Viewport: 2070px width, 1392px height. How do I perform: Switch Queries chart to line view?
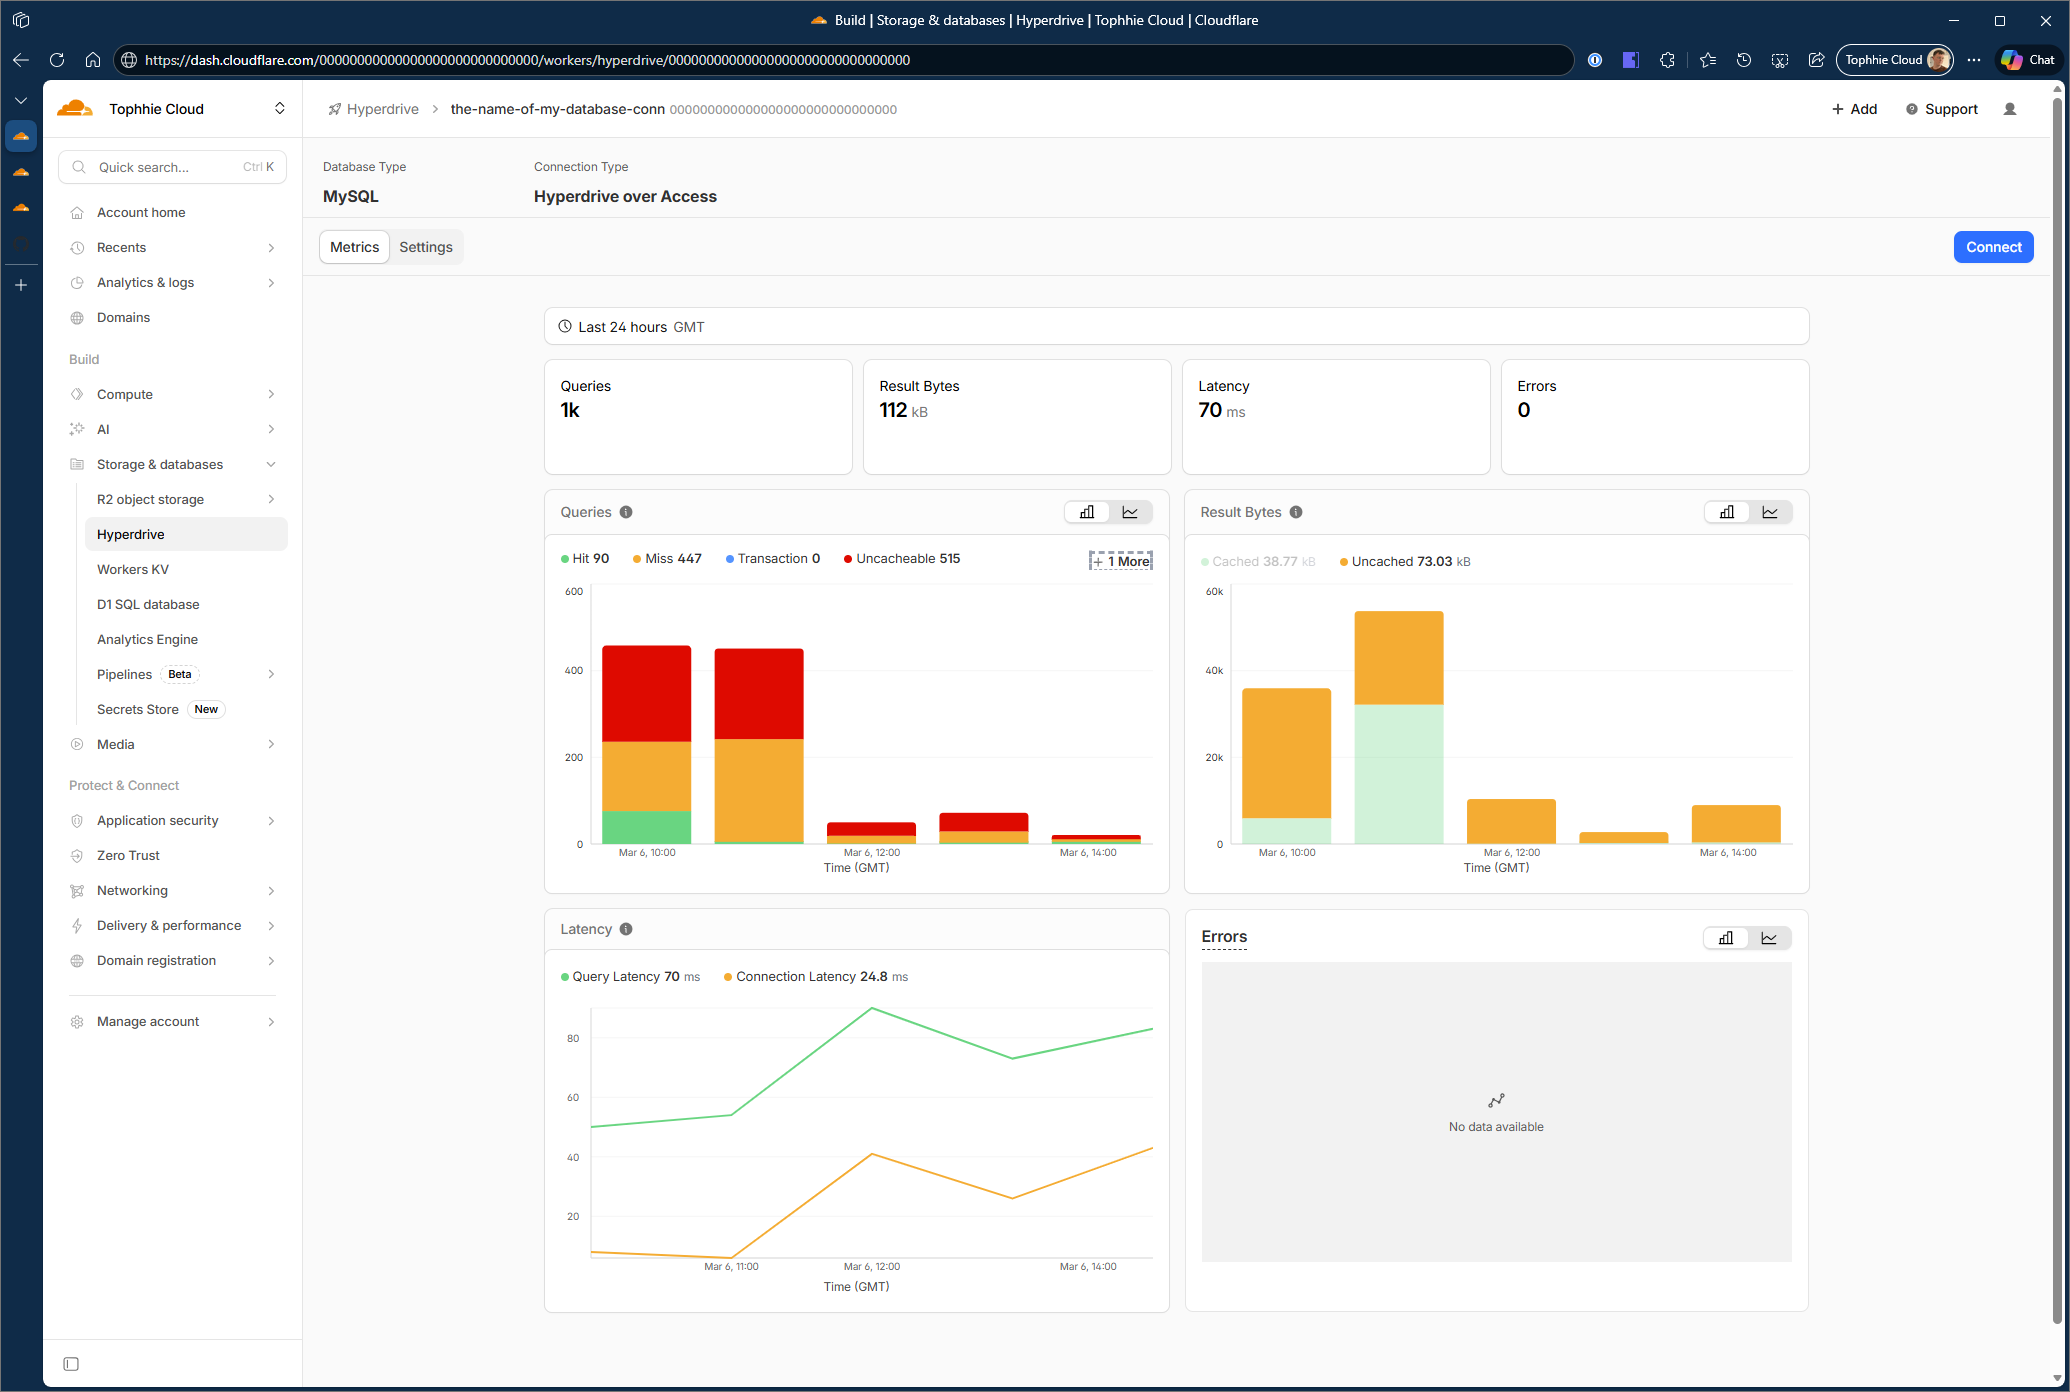1130,512
